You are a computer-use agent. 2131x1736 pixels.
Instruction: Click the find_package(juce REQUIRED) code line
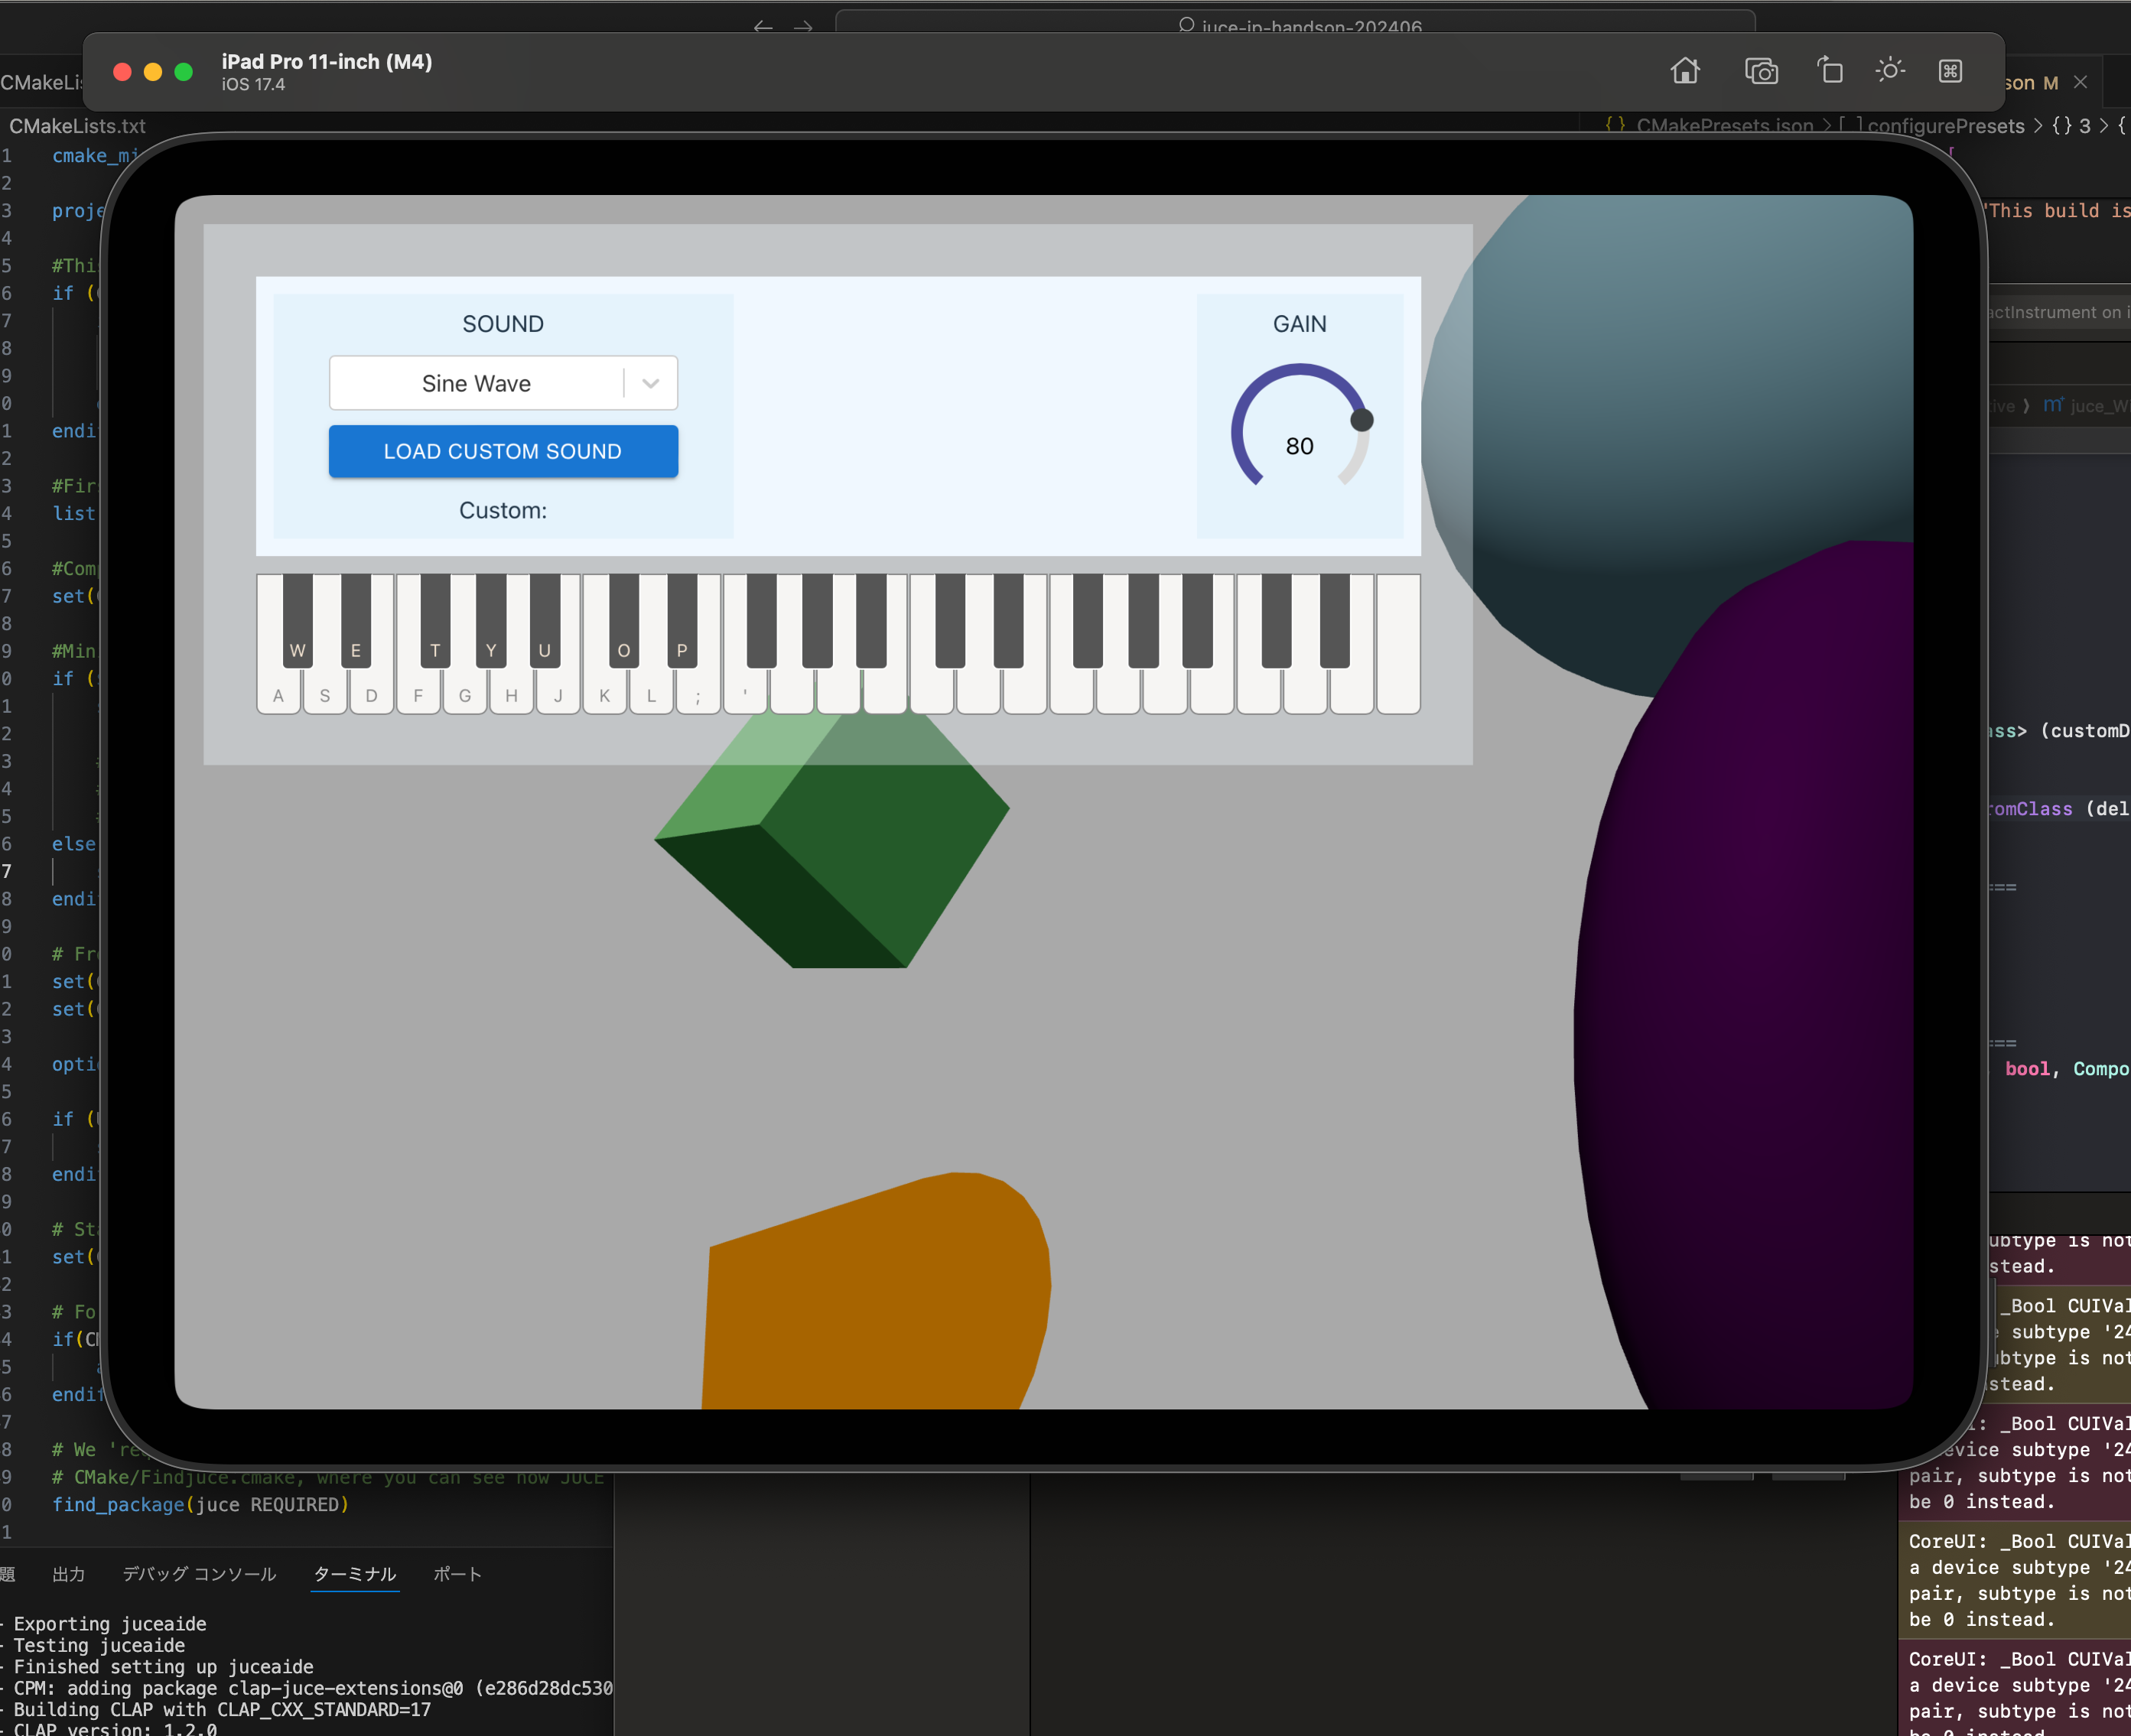pos(200,1504)
